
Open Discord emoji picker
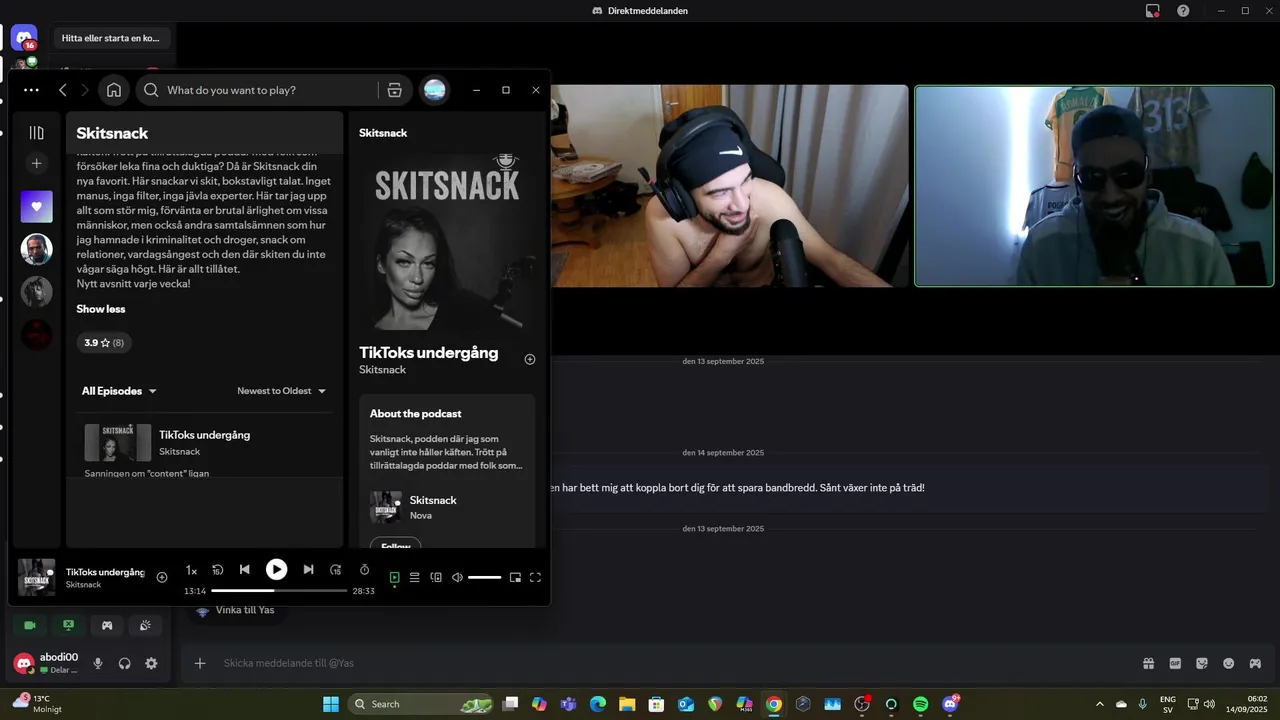1229,663
